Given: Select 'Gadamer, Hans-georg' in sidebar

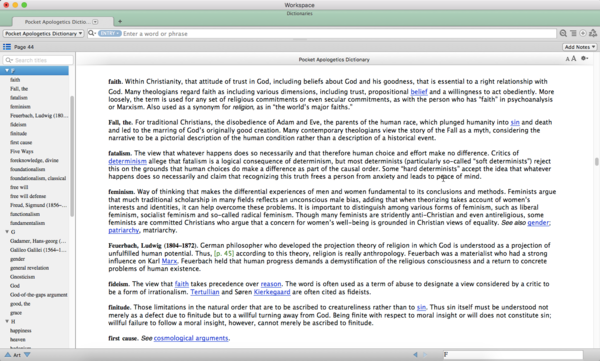Looking at the screenshot, I should (x=38, y=241).
